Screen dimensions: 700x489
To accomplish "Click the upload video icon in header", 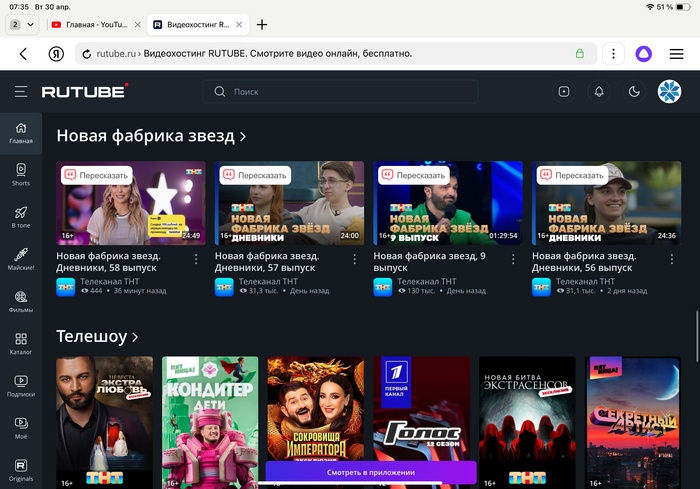I will [x=564, y=92].
